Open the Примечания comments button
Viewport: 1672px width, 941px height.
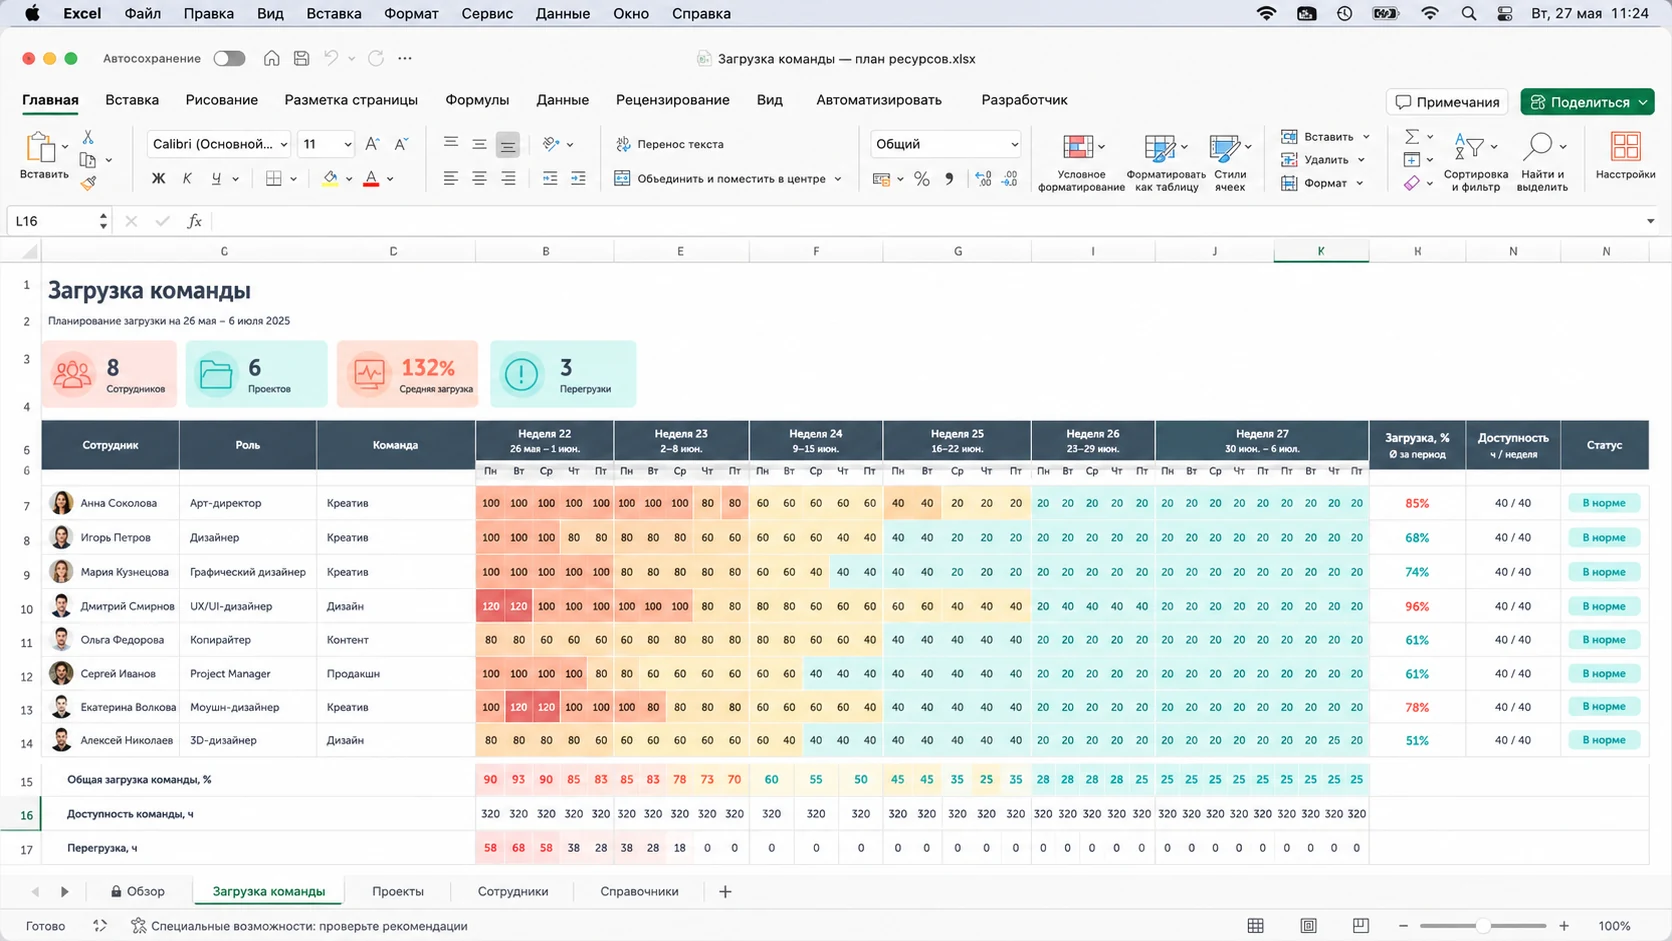pos(1447,102)
